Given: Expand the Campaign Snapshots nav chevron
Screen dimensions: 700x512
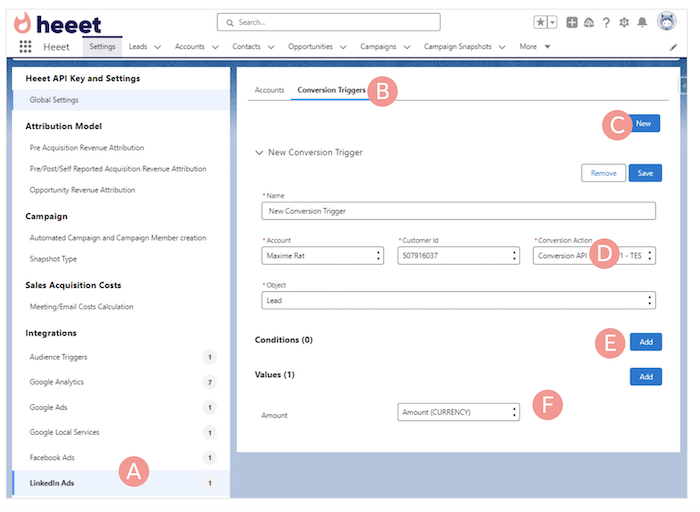Looking at the screenshot, I should tap(502, 47).
